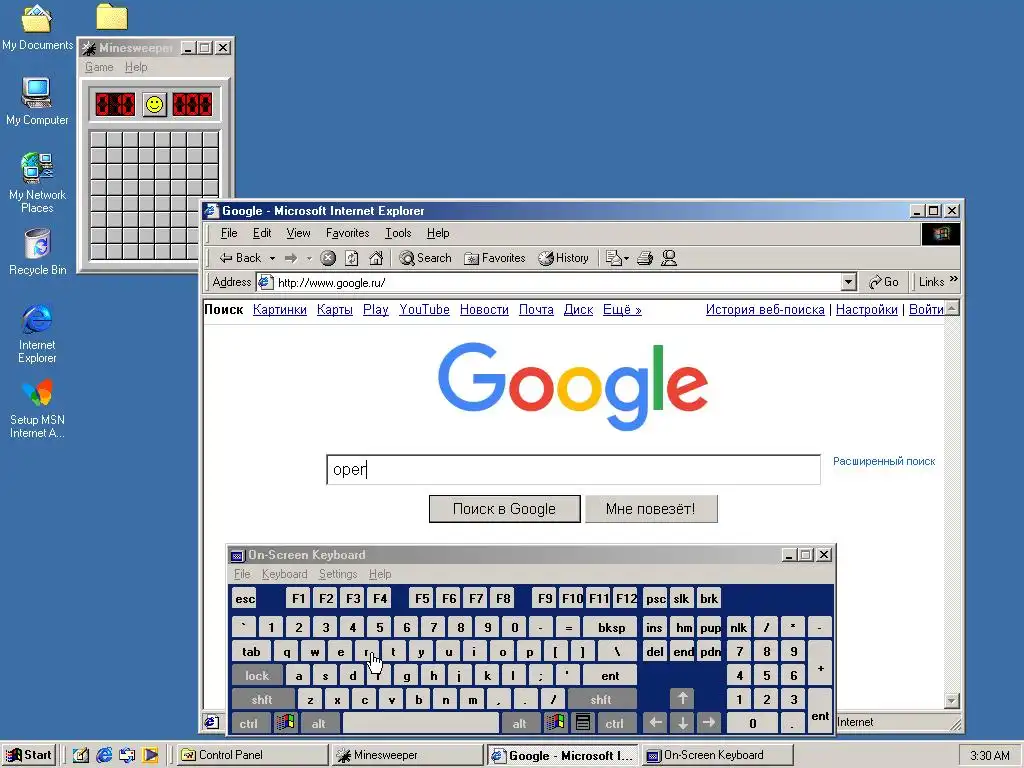Click the up arrow key on keyboard
This screenshot has height=768, width=1024.
click(x=682, y=699)
